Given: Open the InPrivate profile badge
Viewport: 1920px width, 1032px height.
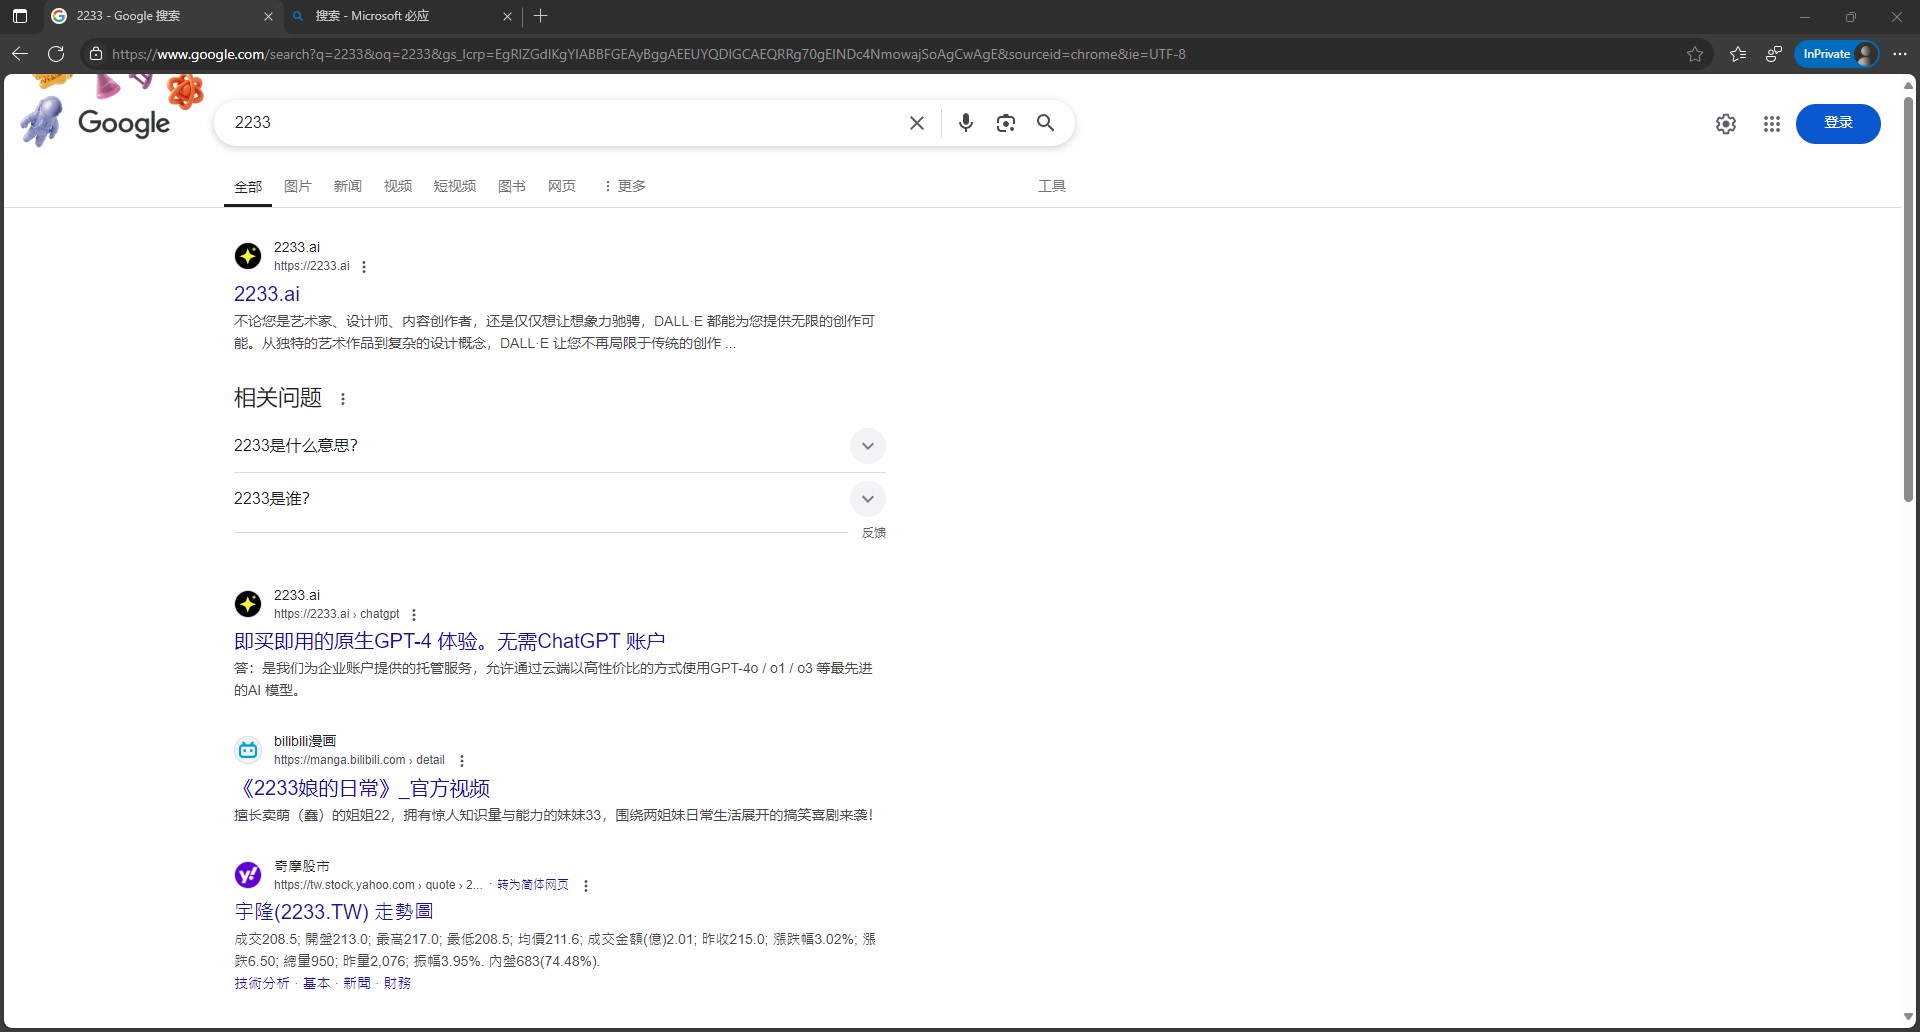Looking at the screenshot, I should click(1837, 54).
